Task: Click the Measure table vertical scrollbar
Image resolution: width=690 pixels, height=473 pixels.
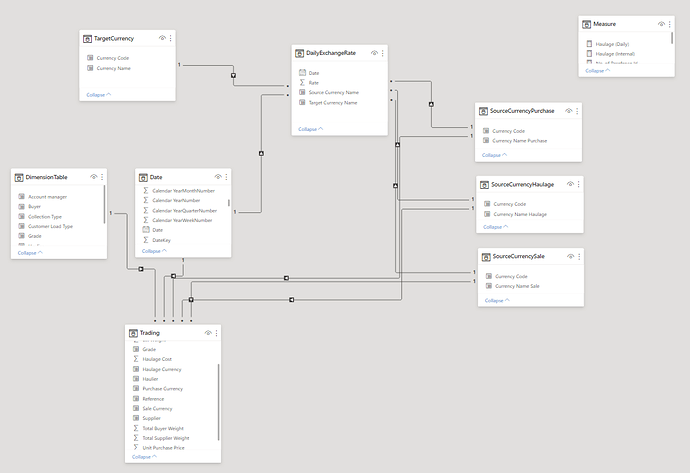Action: click(x=672, y=38)
